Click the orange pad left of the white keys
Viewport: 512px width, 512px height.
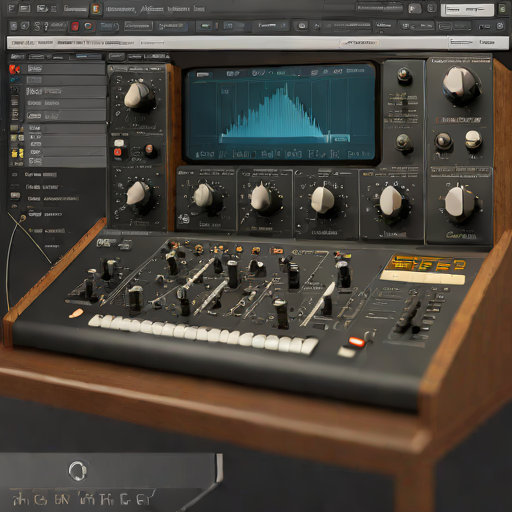point(76,313)
